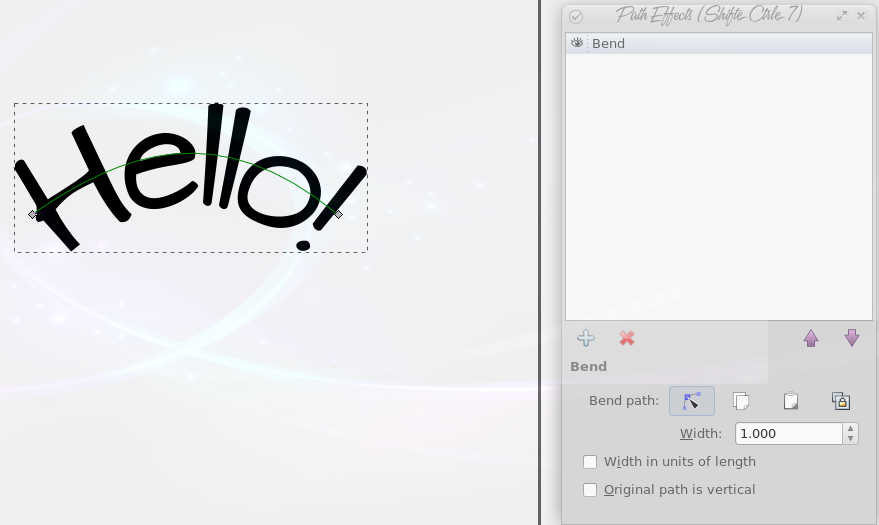
Task: Click left end node of green bend path
Action: coord(33,214)
